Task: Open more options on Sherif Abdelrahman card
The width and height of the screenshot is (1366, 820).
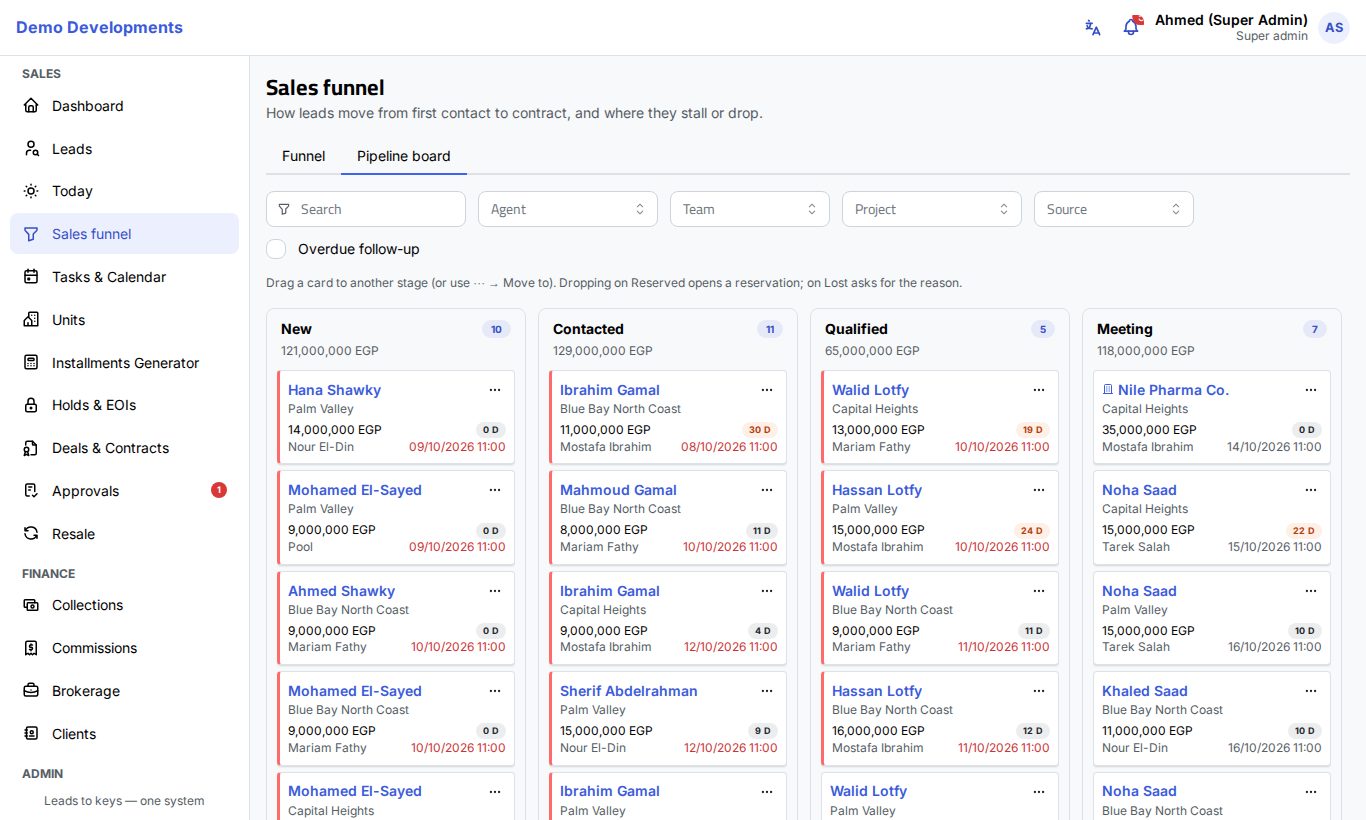Action: pyautogui.click(x=767, y=691)
